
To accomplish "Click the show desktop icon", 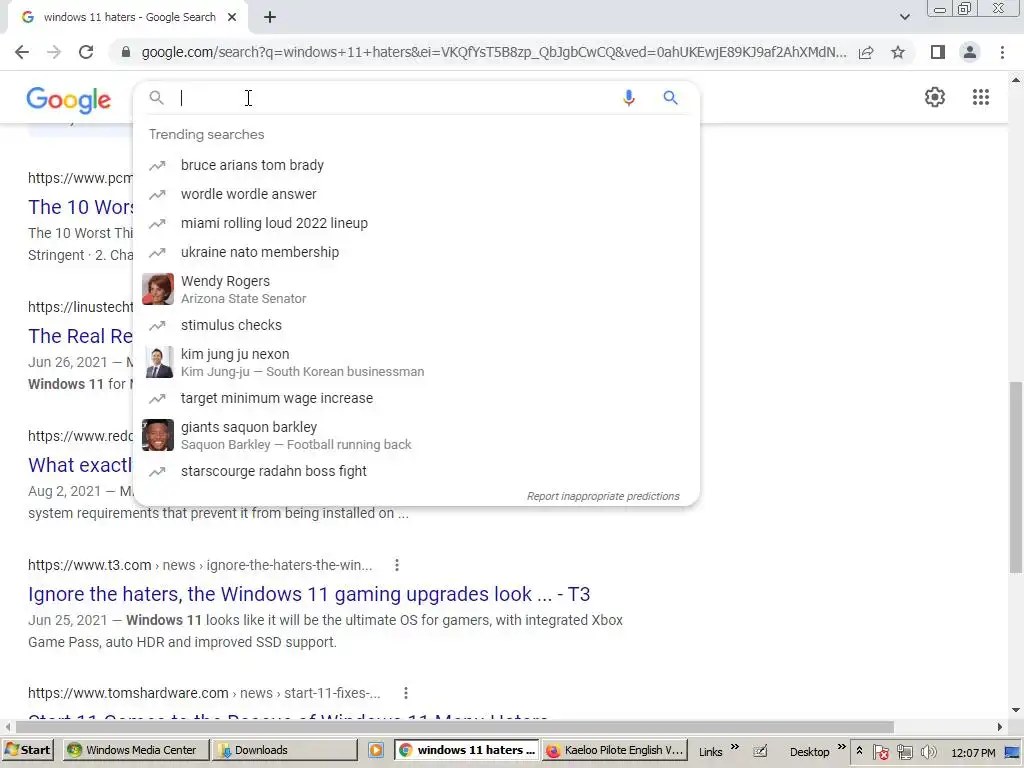I will pos(1013,752).
